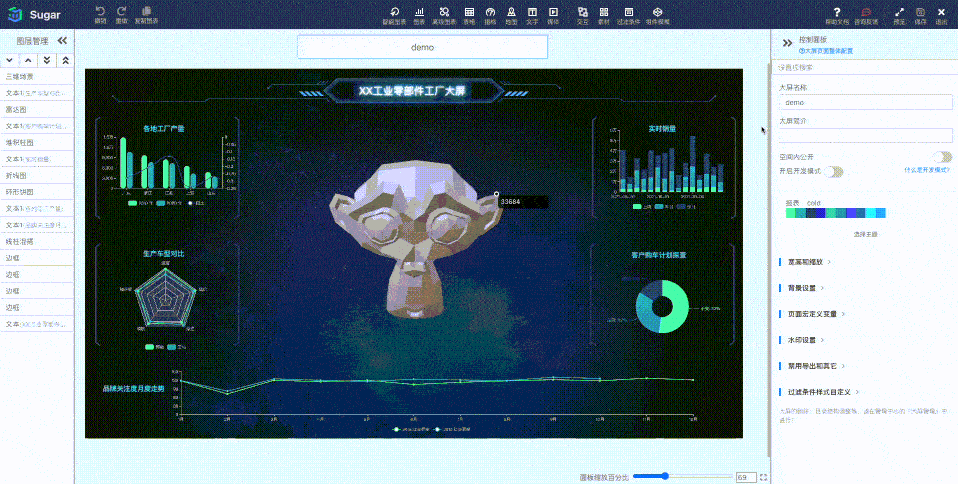Select the 线柱混搭 layer
The width and height of the screenshot is (958, 484).
tap(37, 241)
